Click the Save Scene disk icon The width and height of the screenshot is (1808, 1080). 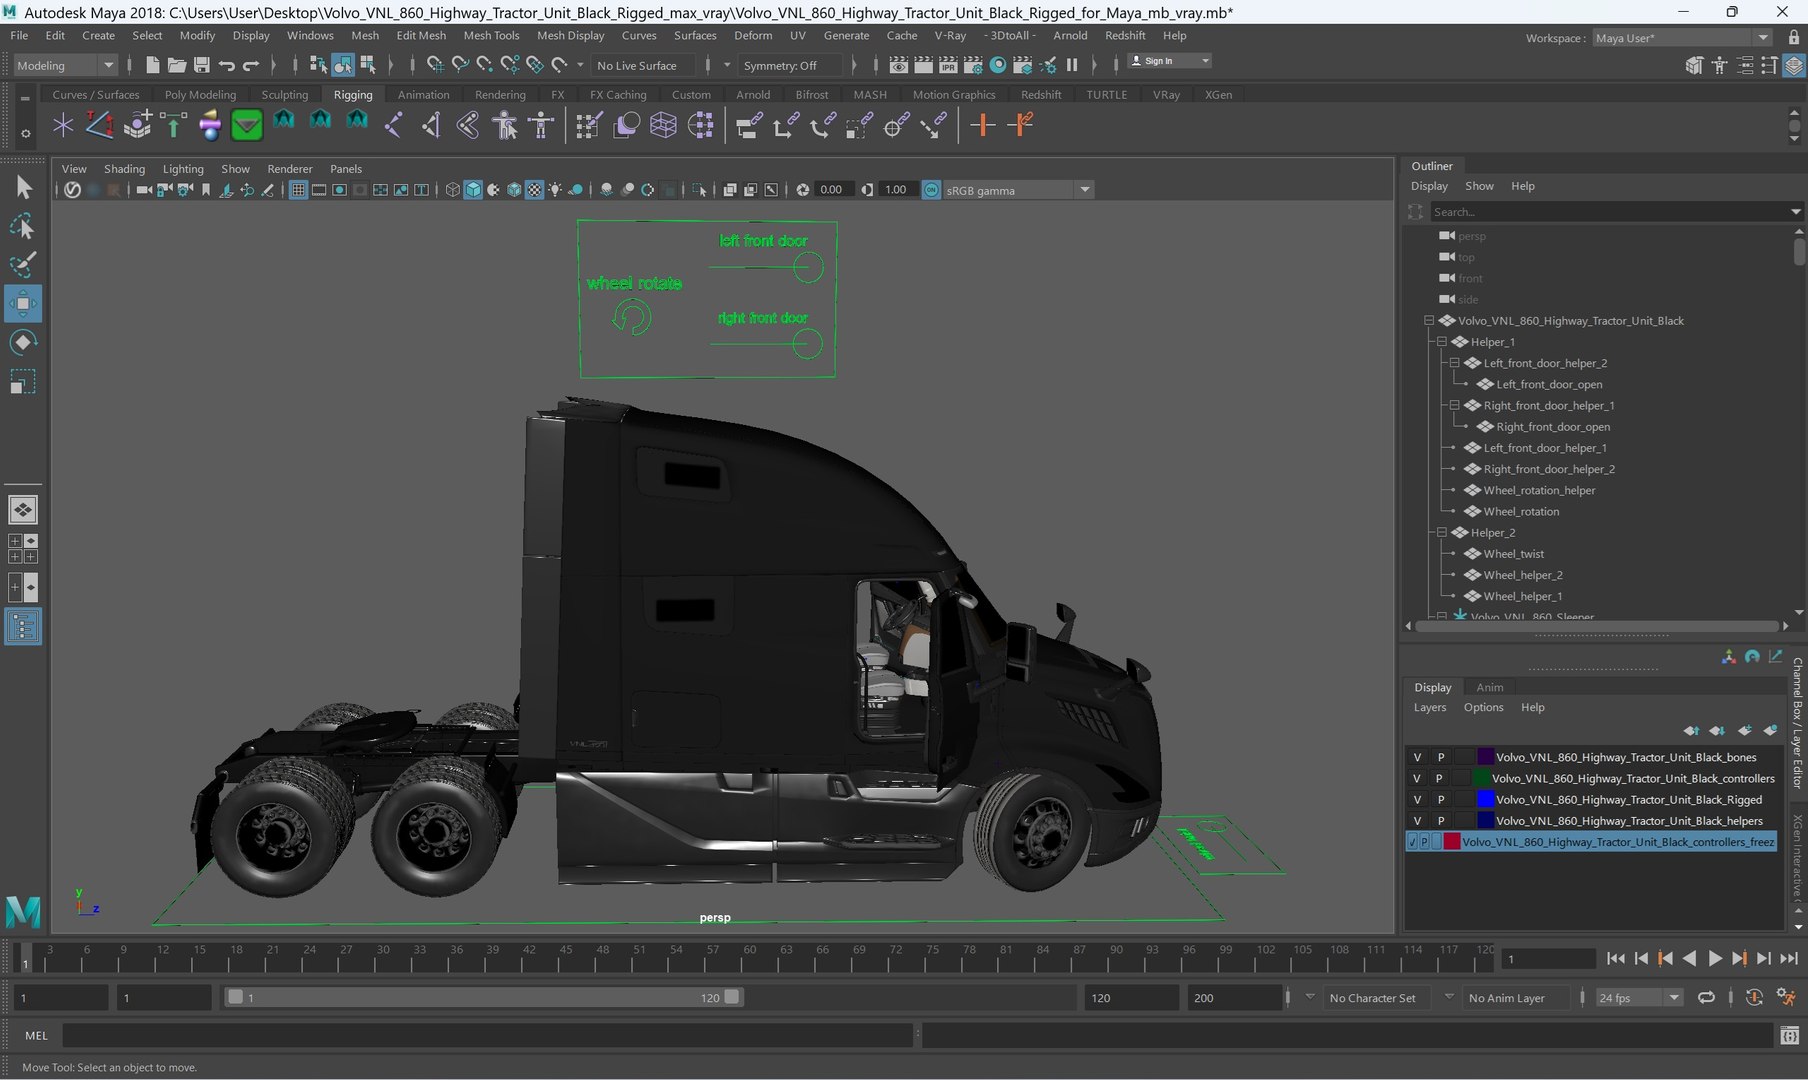tap(202, 65)
